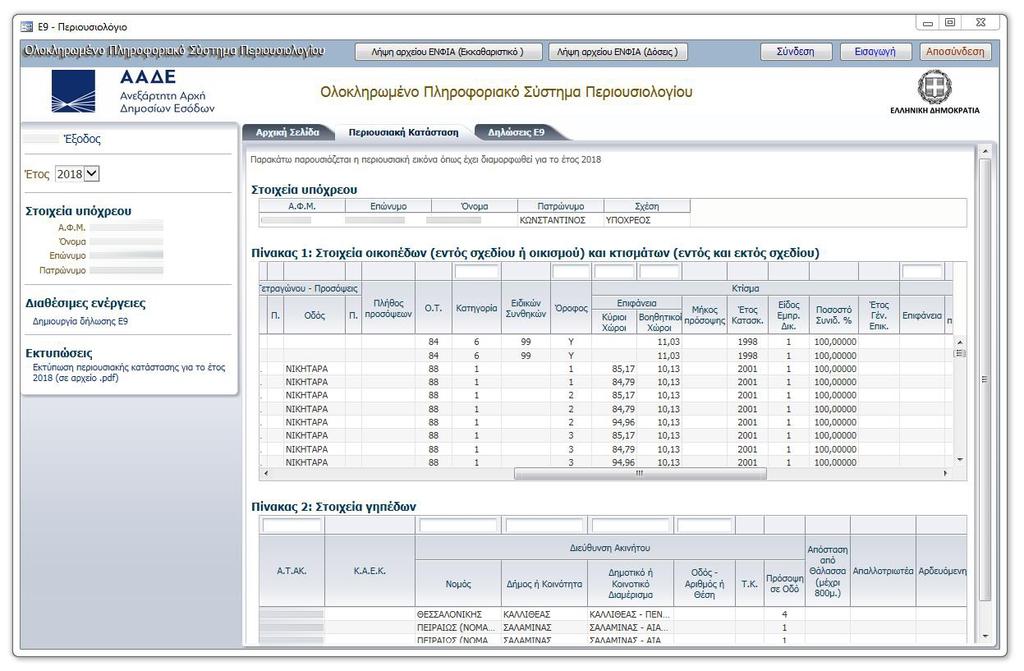Sort Table 1 by Ο.Τ. column header
1024x671 pixels.
433,308
